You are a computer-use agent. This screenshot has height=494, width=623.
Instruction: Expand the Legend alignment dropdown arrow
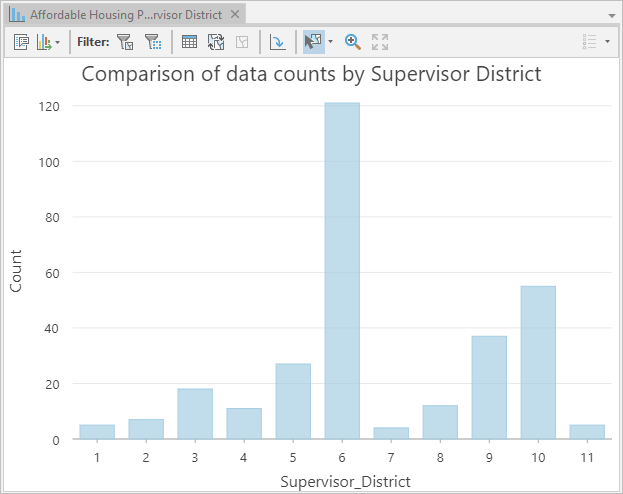coord(608,41)
